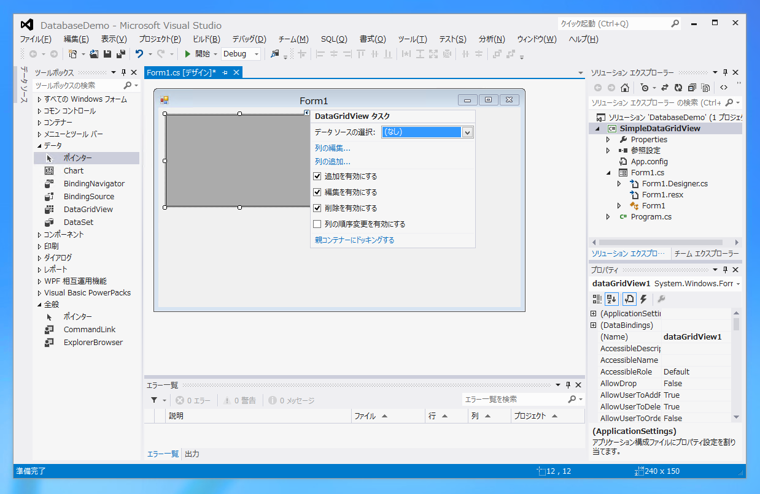This screenshot has width=760, height=494.
Task: Click the 列の編集... link
Action: pyautogui.click(x=332, y=148)
